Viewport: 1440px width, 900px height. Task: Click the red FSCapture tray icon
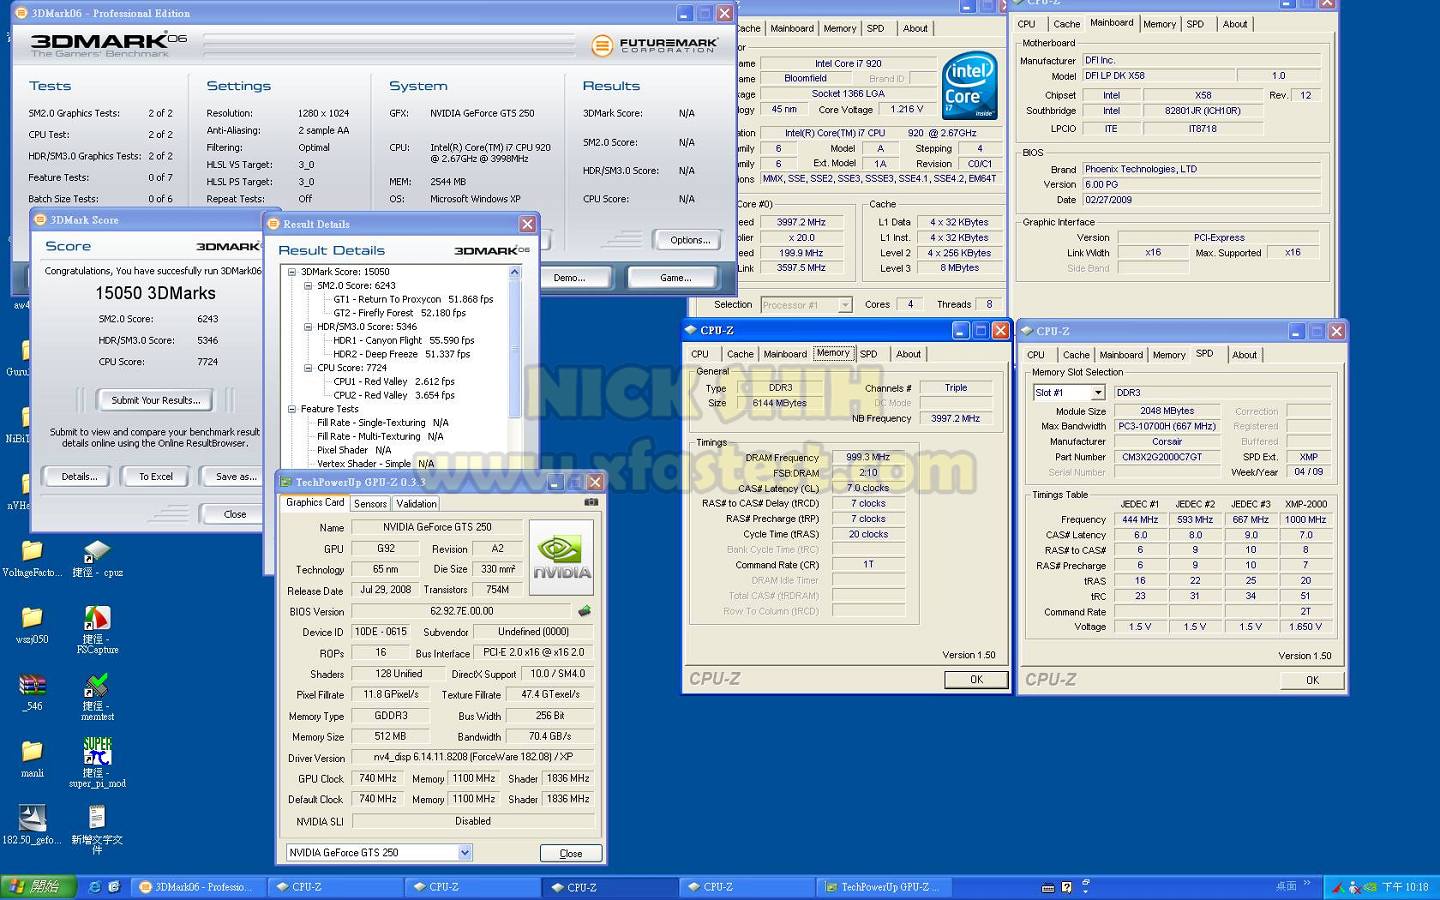(x=1340, y=887)
